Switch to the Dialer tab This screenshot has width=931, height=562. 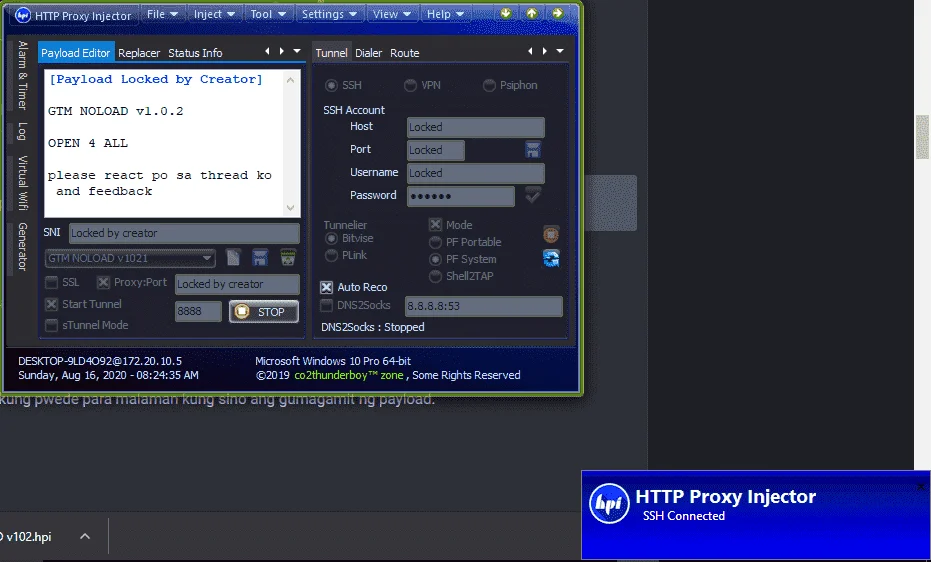coord(369,53)
